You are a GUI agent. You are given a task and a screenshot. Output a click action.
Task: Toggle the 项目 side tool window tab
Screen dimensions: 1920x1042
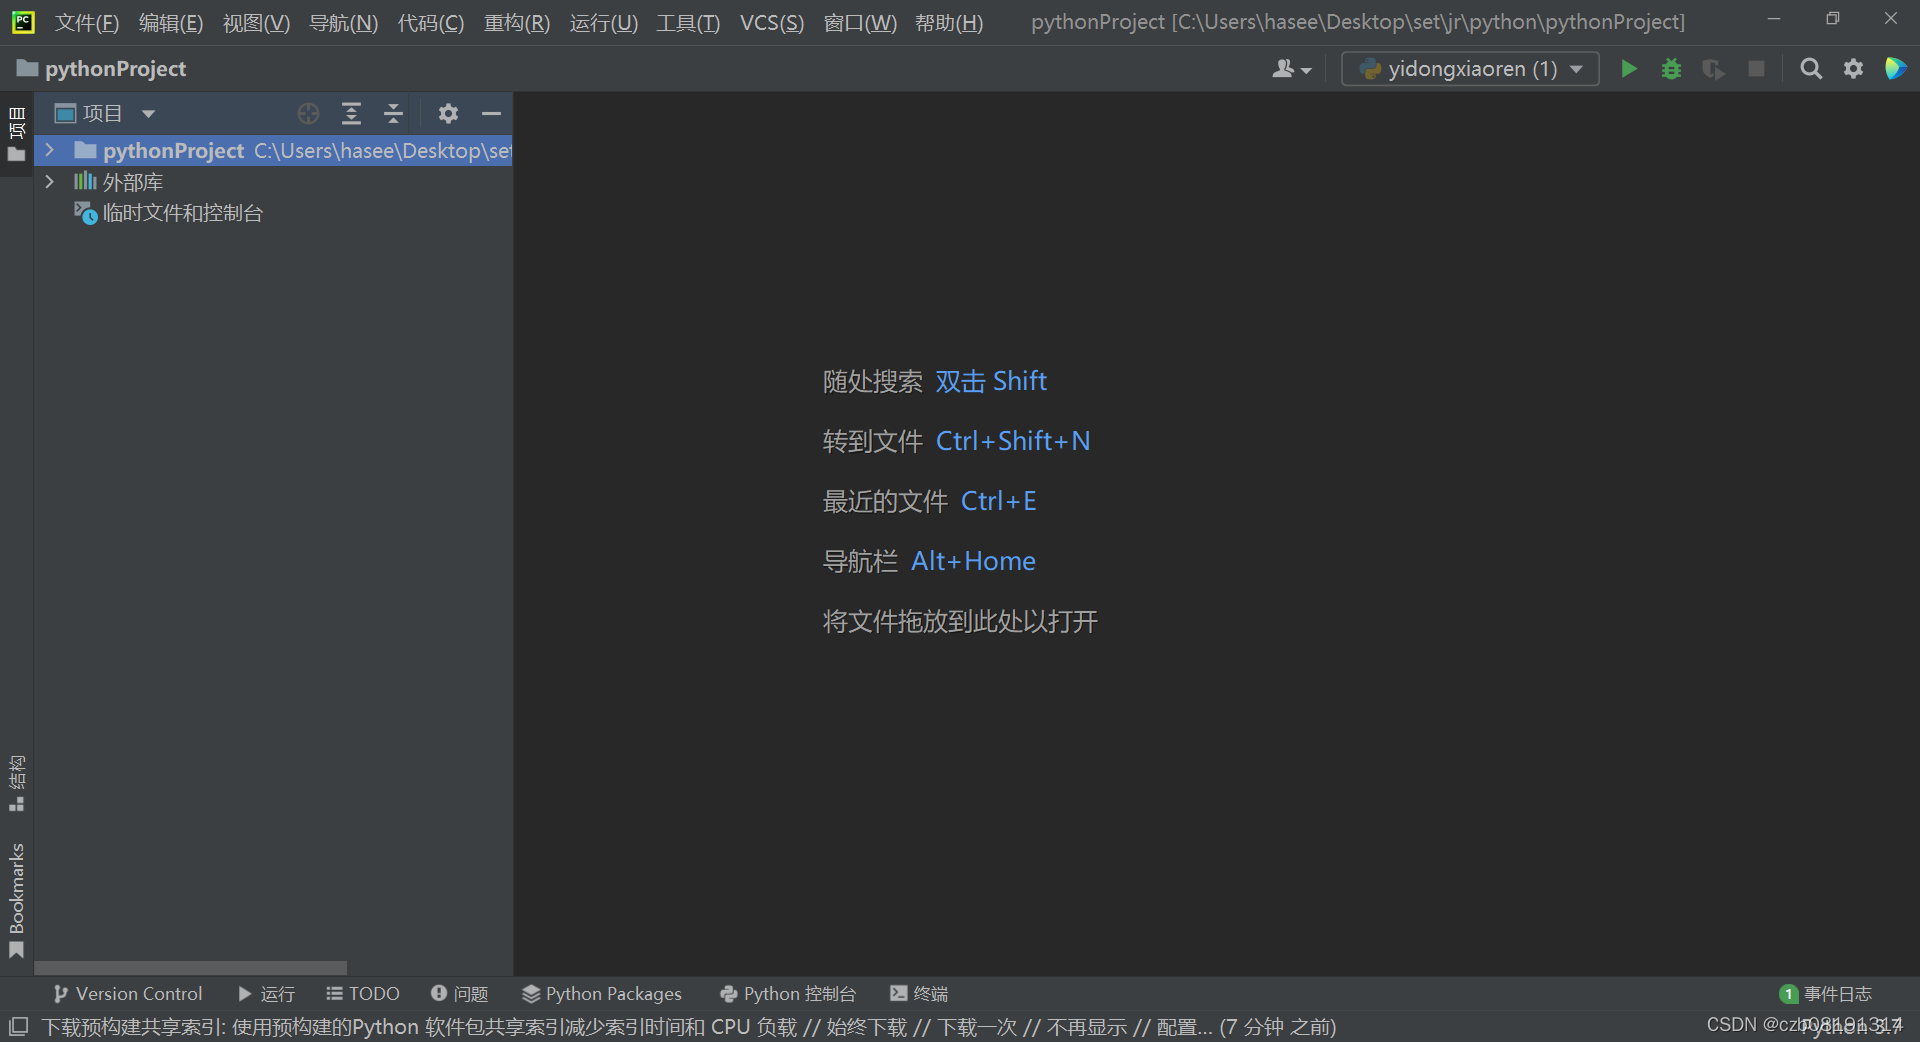click(x=16, y=135)
